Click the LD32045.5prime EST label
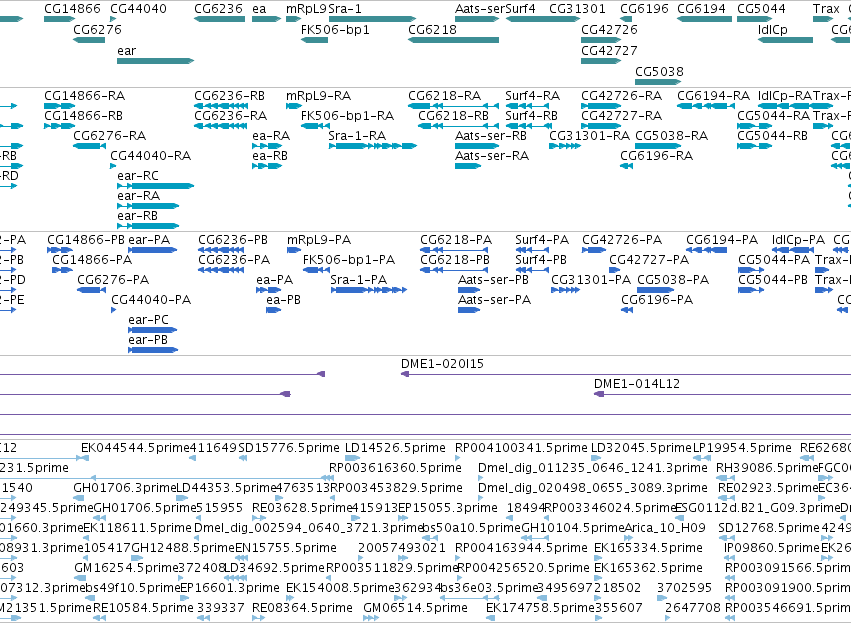The height and width of the screenshot is (623, 851). 642,448
